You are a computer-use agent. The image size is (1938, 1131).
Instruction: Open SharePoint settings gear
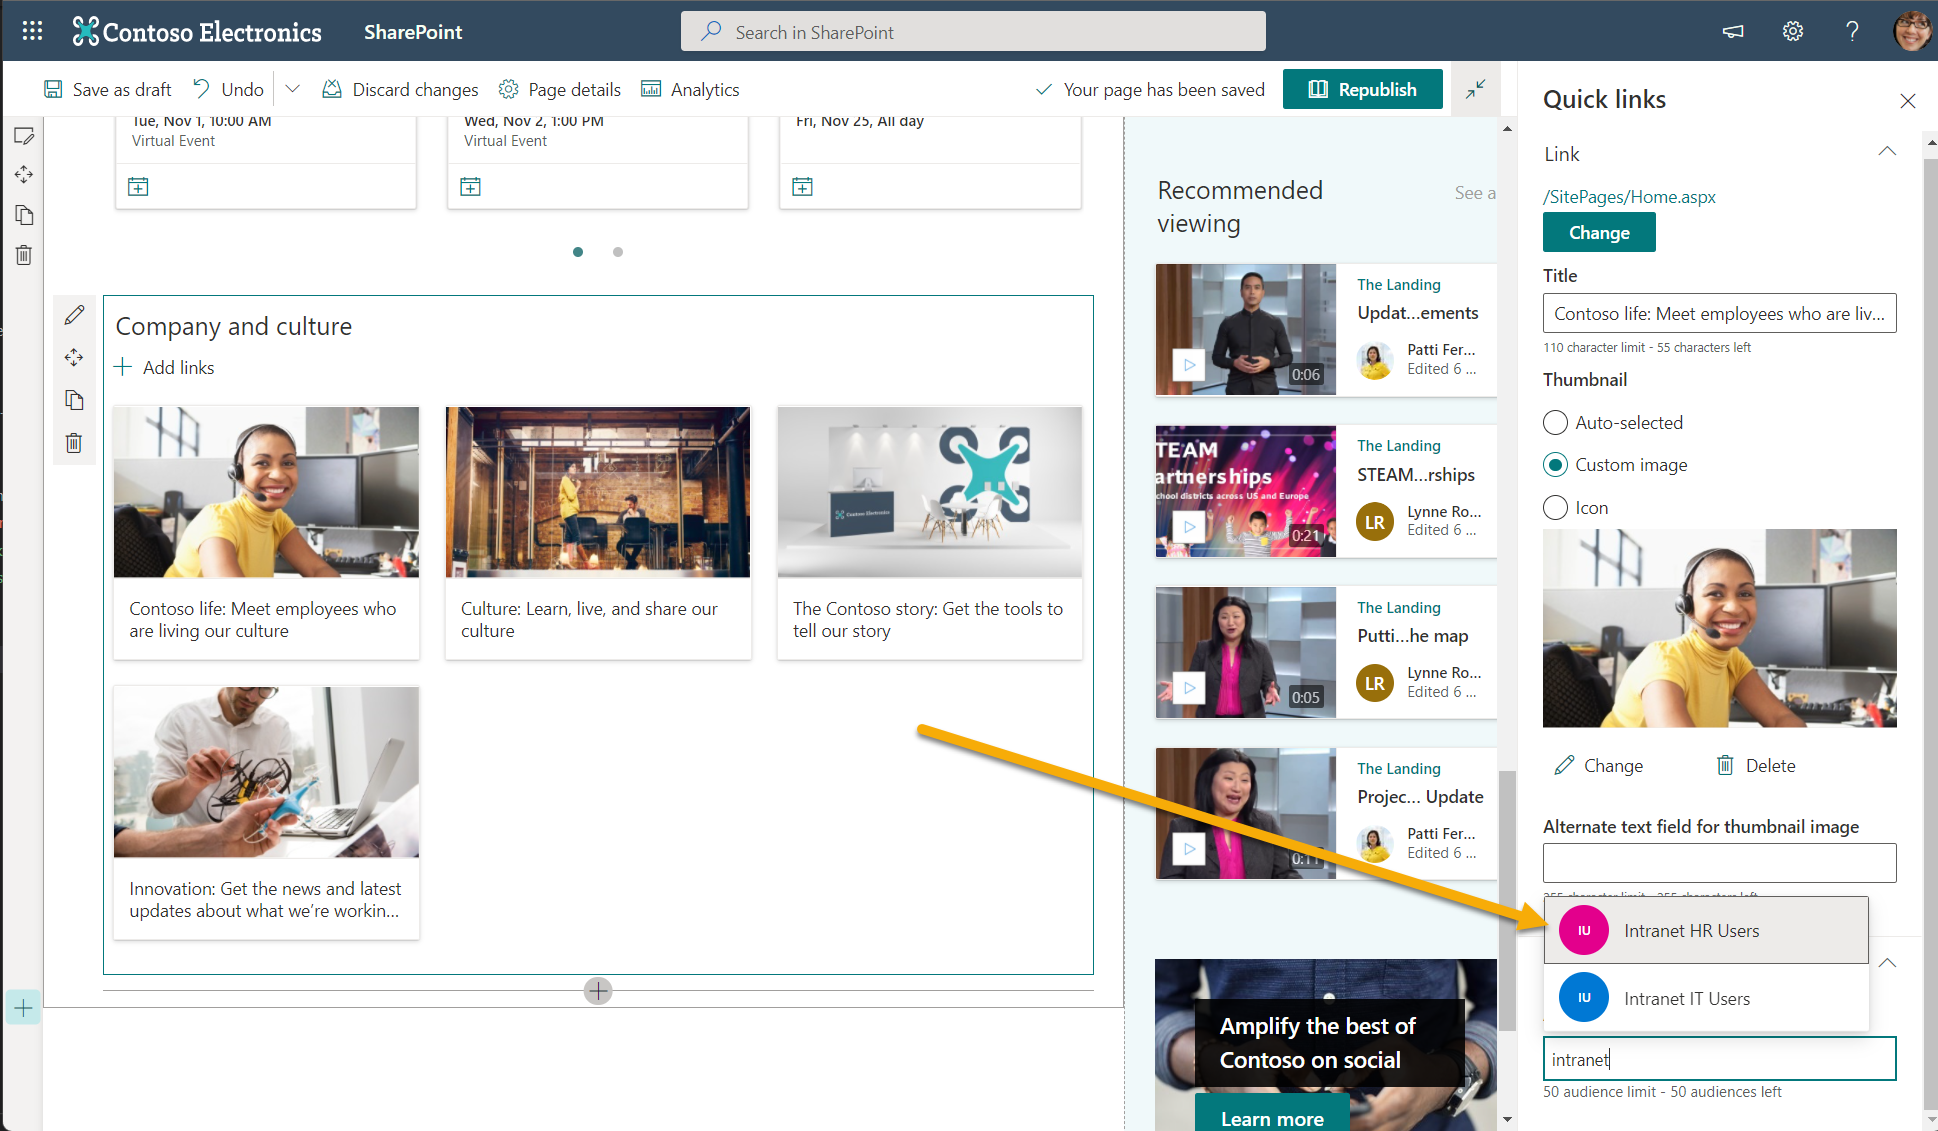tap(1792, 31)
